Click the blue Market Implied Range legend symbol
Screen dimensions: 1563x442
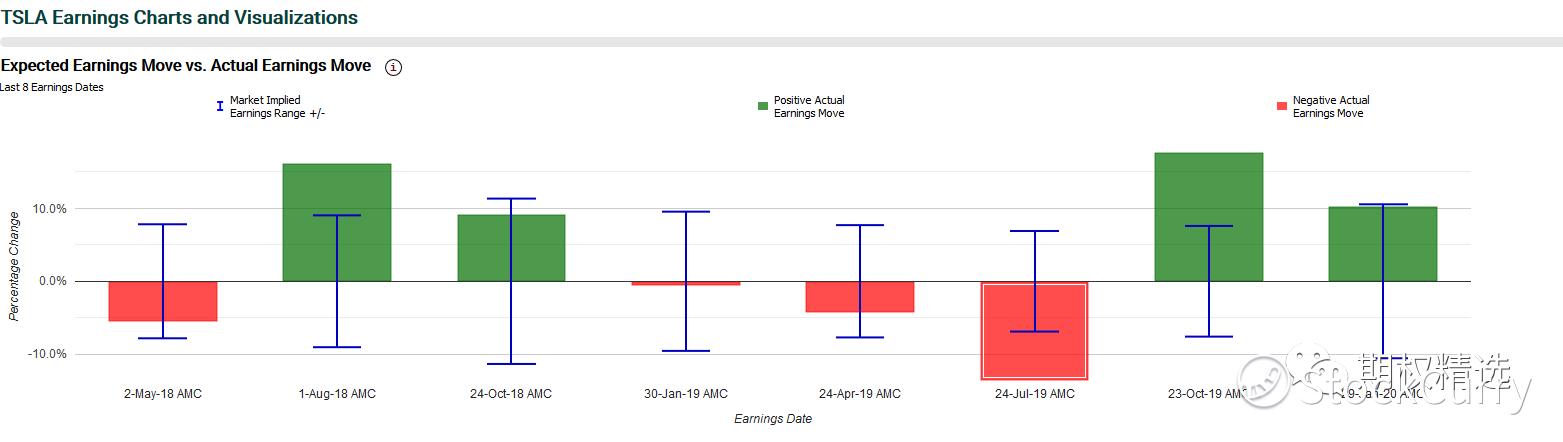tap(220, 106)
